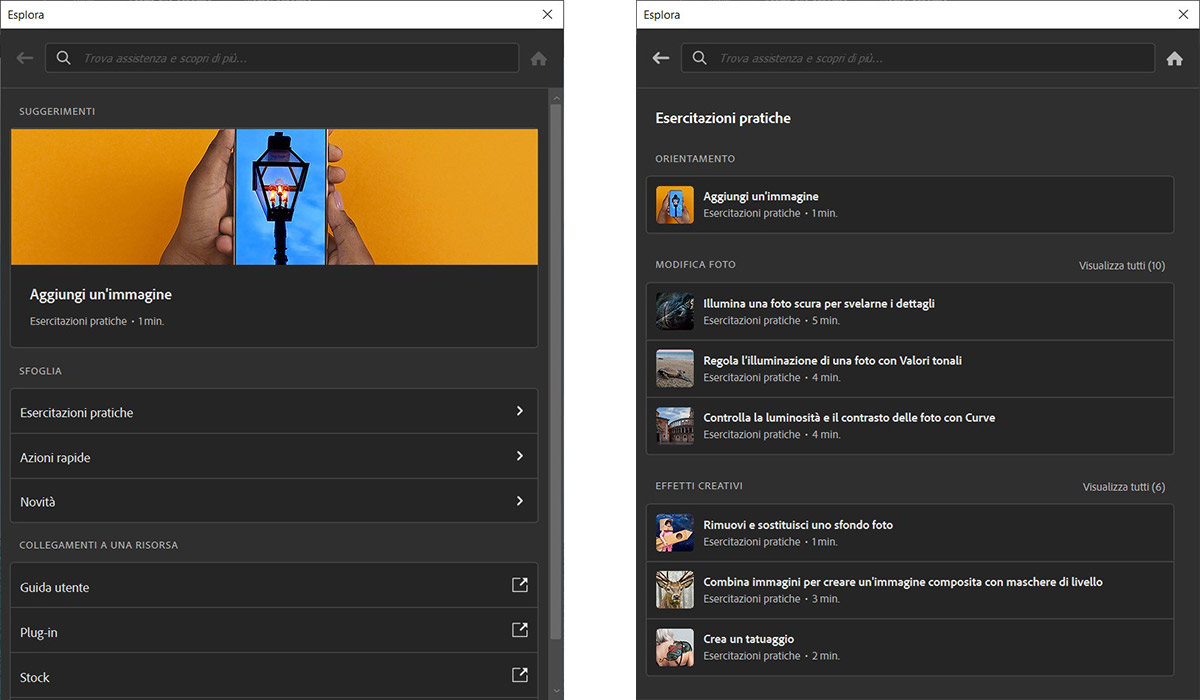
Task: Click the search magnifier in the left panel
Action: click(x=64, y=58)
